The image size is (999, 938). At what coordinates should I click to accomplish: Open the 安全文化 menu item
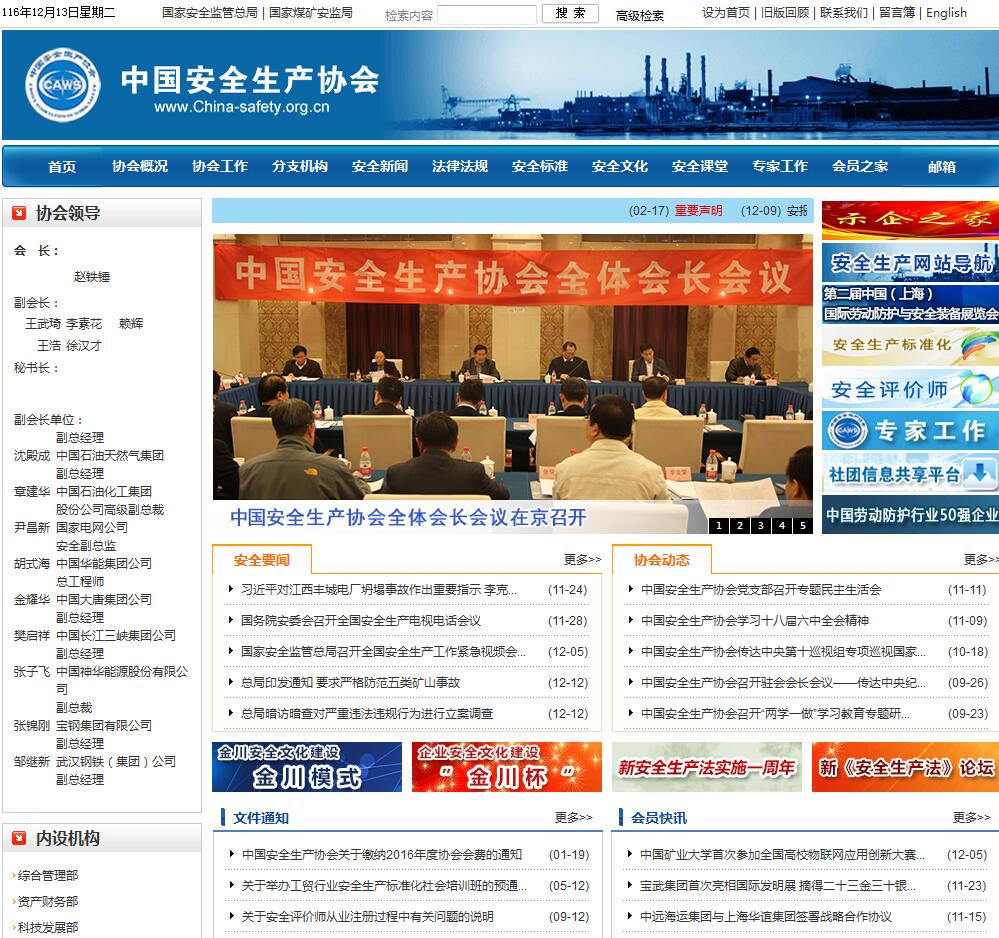coord(620,166)
